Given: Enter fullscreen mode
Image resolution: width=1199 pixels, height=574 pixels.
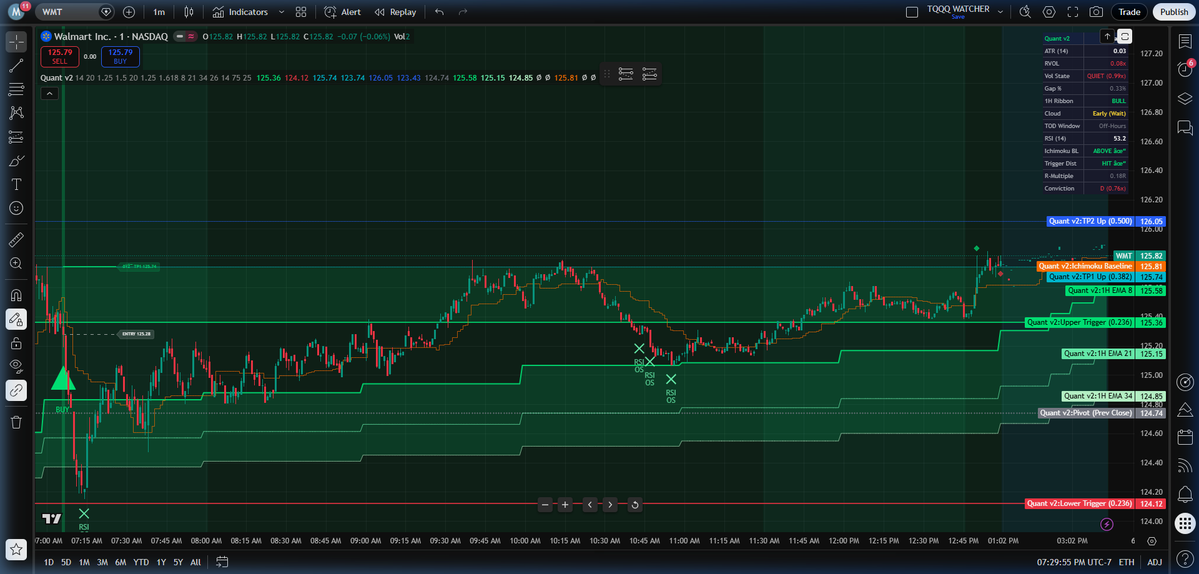Looking at the screenshot, I should pos(1073,12).
